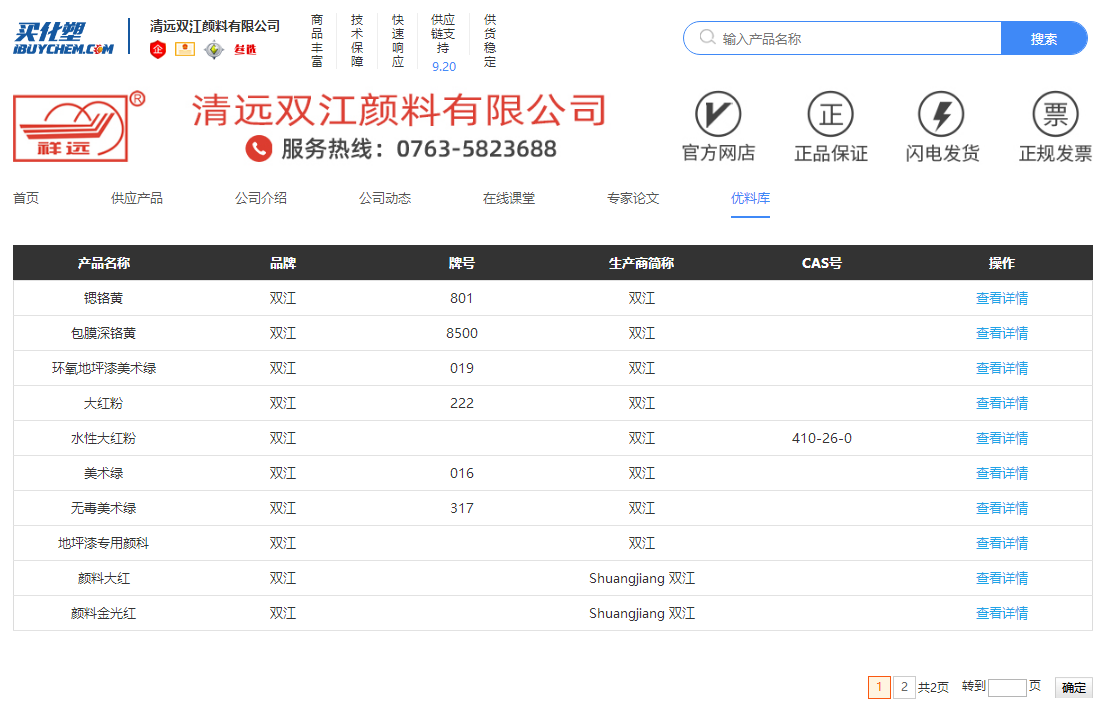Open the 专家论文 navigation tab
Image resolution: width=1106 pixels, height=704 pixels.
pyautogui.click(x=633, y=198)
